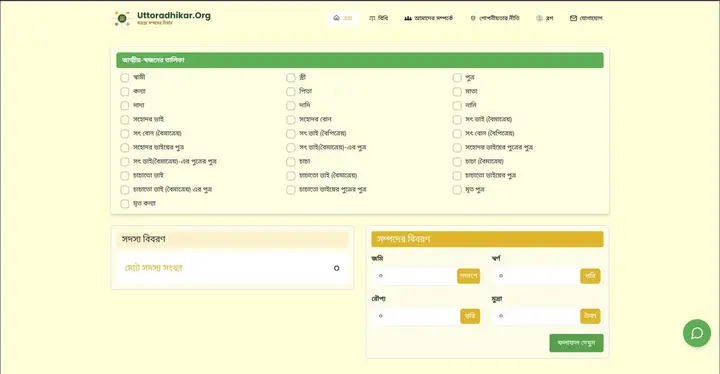This screenshot has width=720, height=374.
Task: Check the মৃত পুত্র (deceased son) checkbox
Action: [457, 190]
